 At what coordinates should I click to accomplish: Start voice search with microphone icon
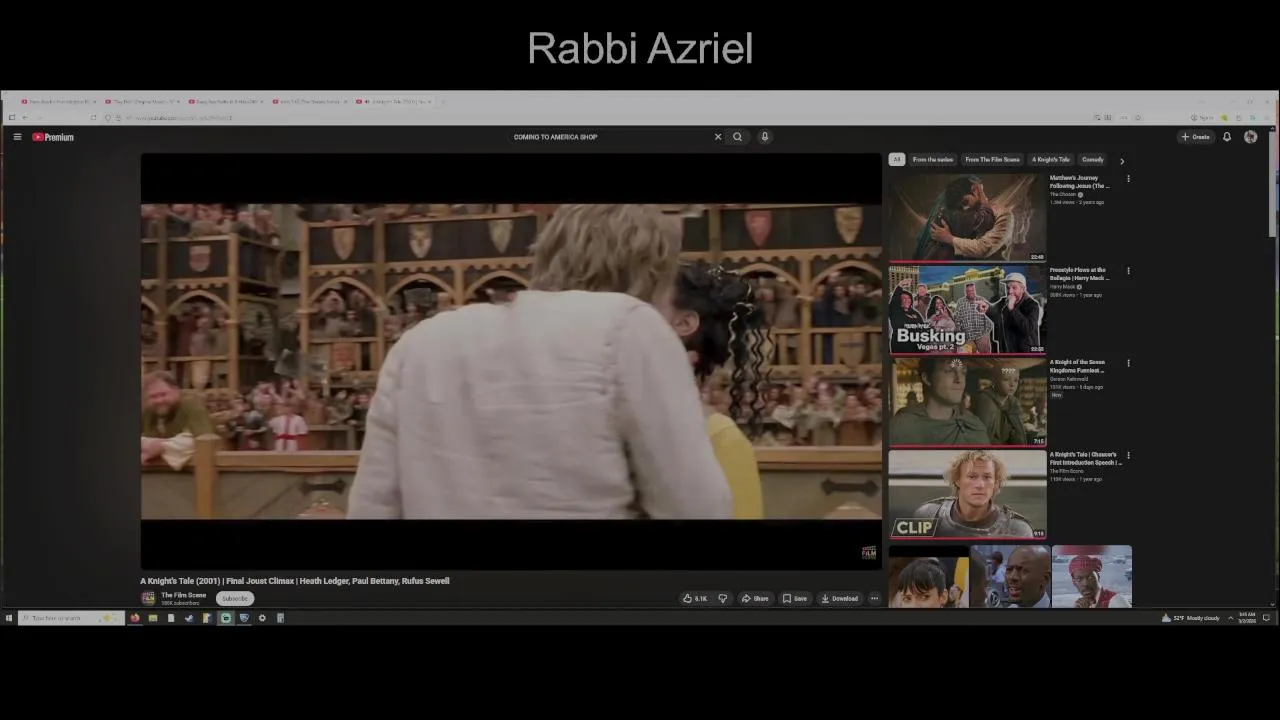click(x=764, y=137)
